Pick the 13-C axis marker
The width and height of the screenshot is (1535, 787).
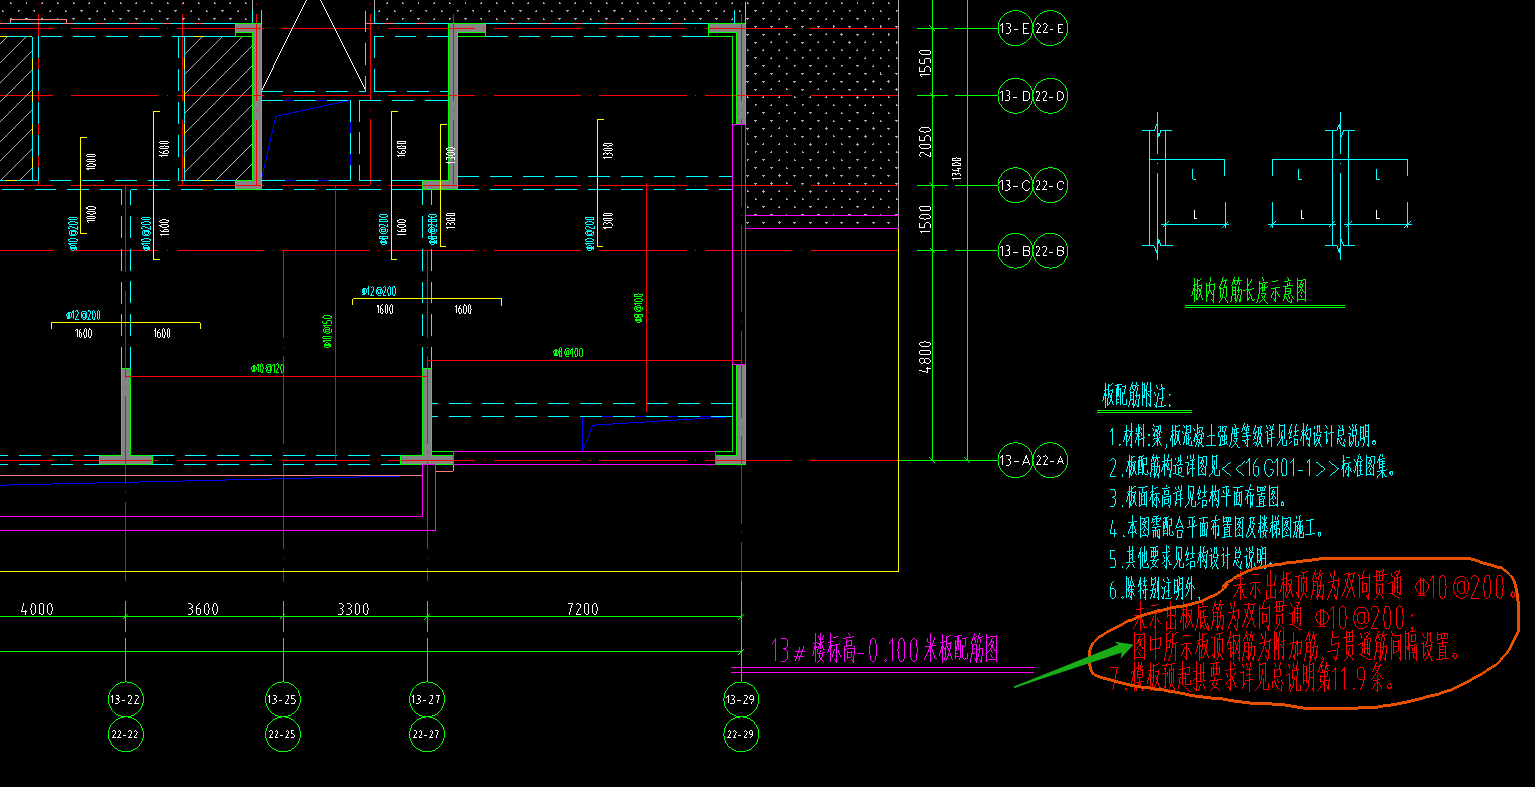[x=1015, y=185]
